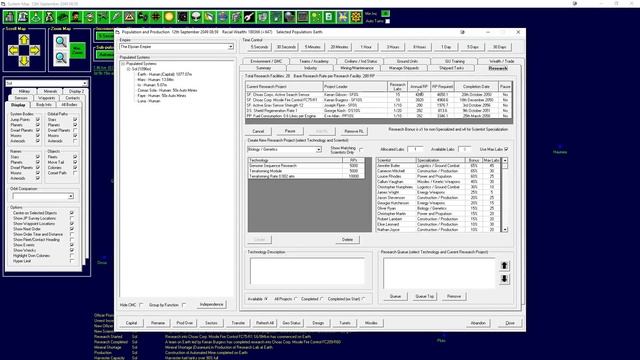Move research queue item down arrow
Screen dimensions: 640x360
[x=504, y=279]
